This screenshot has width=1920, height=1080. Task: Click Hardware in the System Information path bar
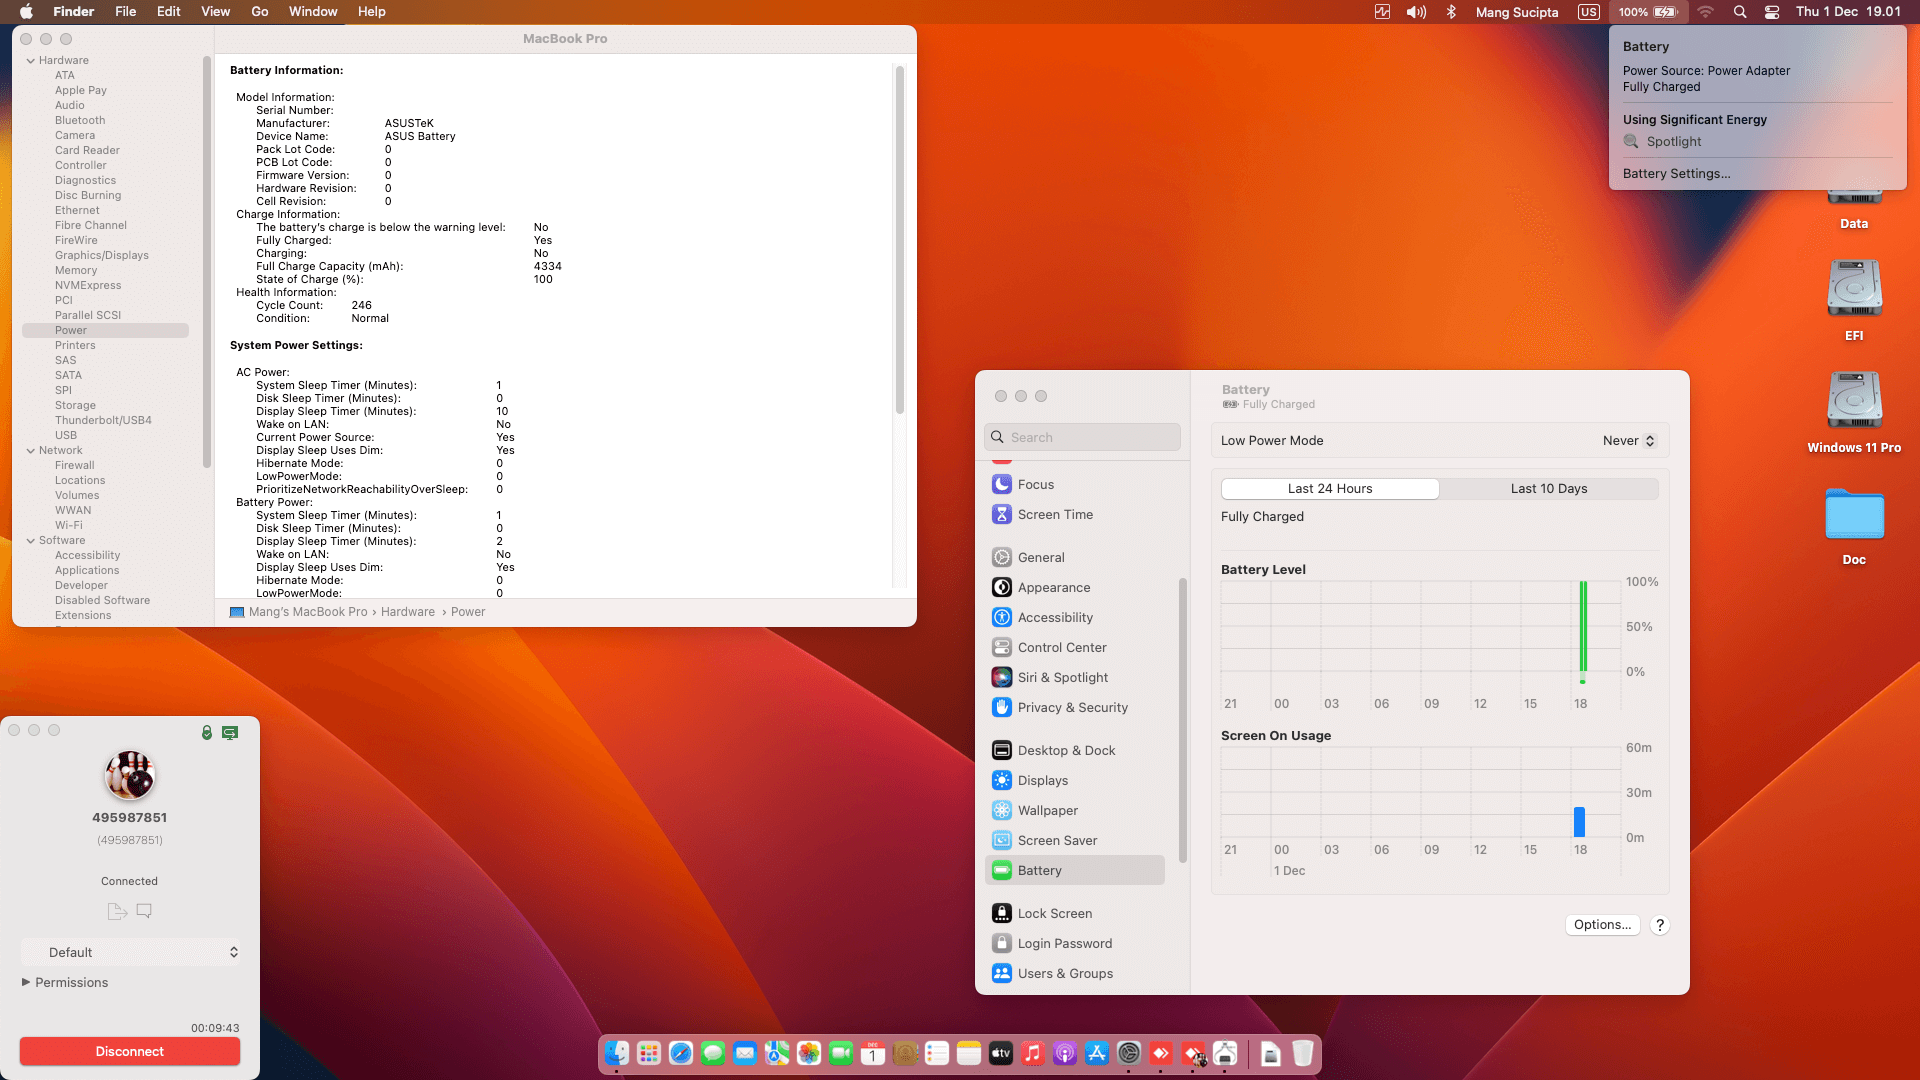coord(408,612)
